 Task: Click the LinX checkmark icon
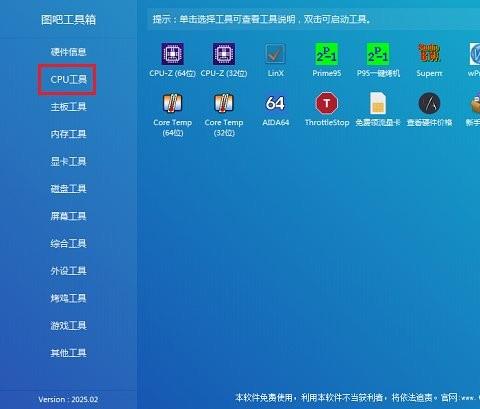(275, 54)
